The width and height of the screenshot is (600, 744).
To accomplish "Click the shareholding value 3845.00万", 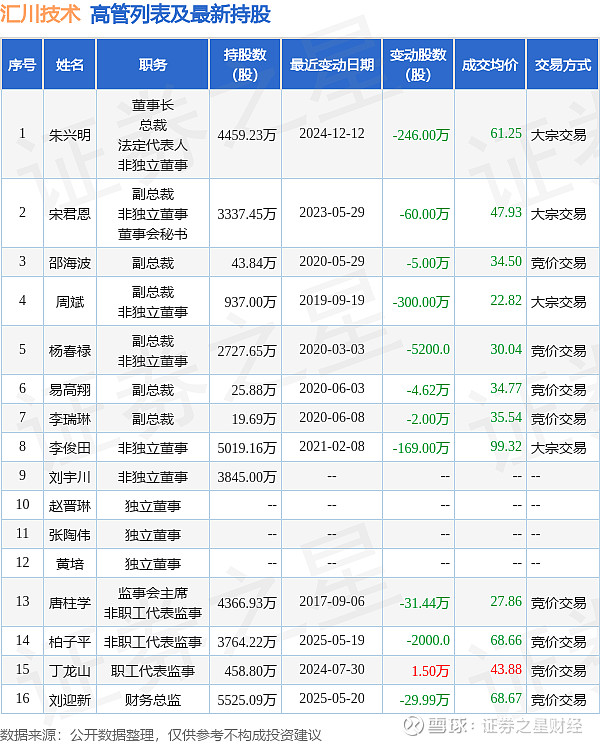I will [247, 477].
